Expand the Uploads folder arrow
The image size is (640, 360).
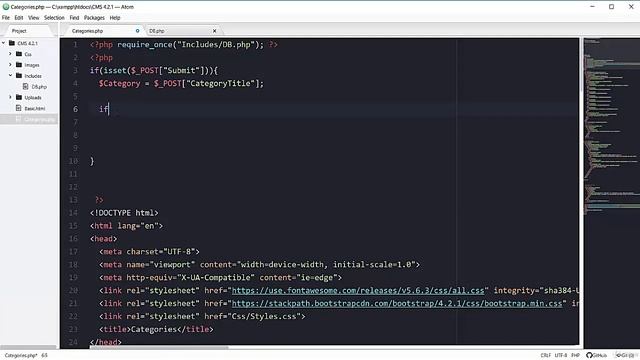[x=11, y=97]
